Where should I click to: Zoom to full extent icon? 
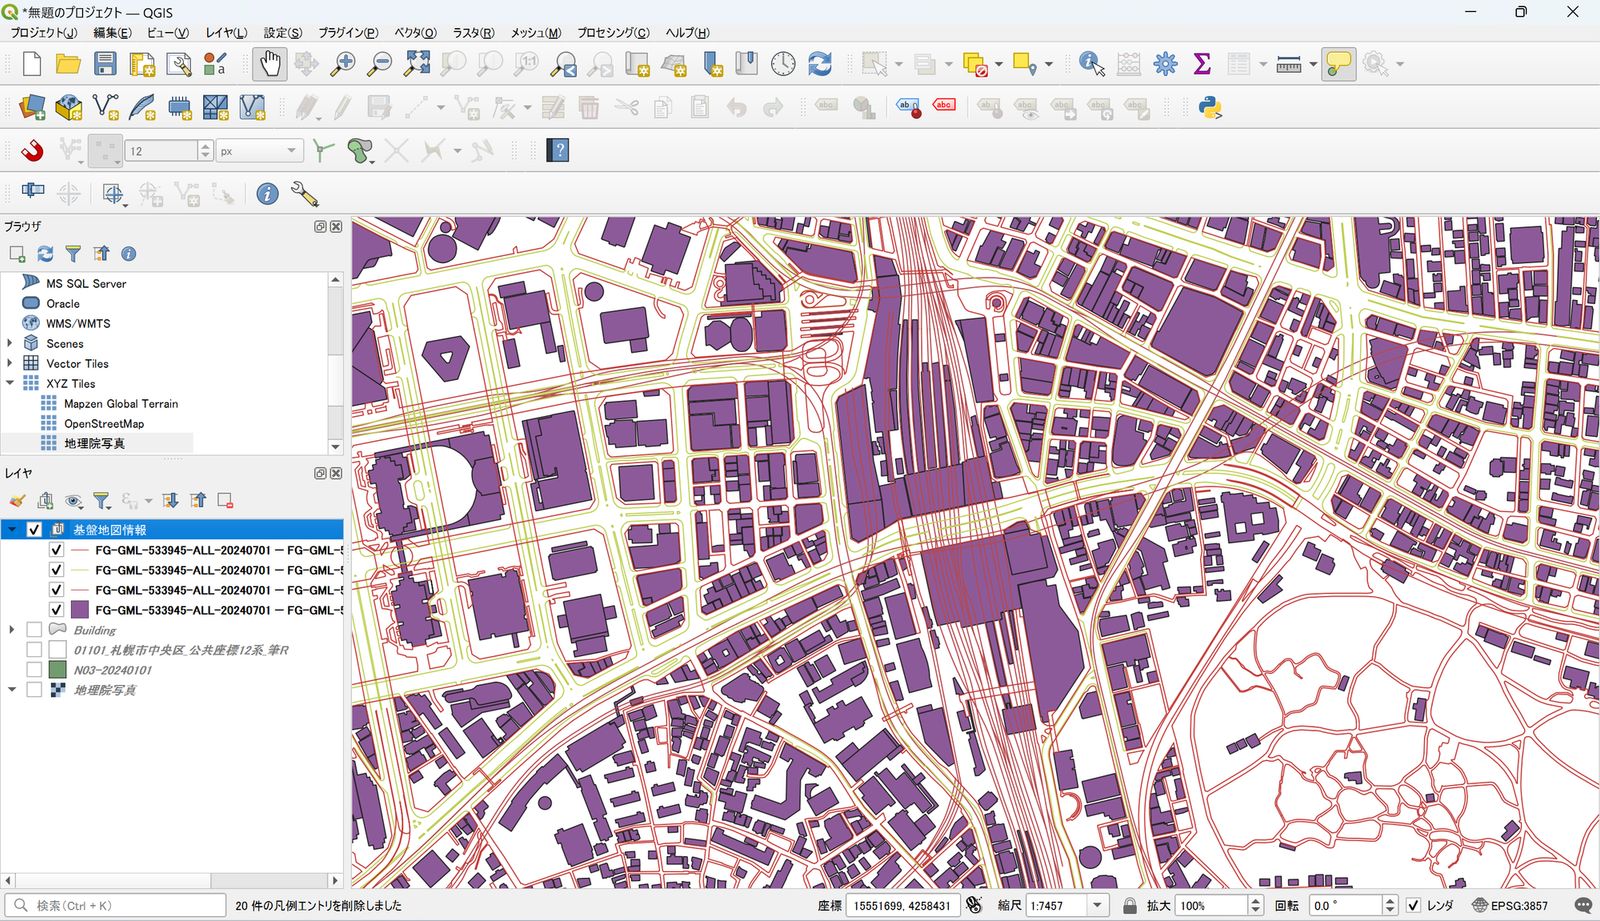pos(417,64)
